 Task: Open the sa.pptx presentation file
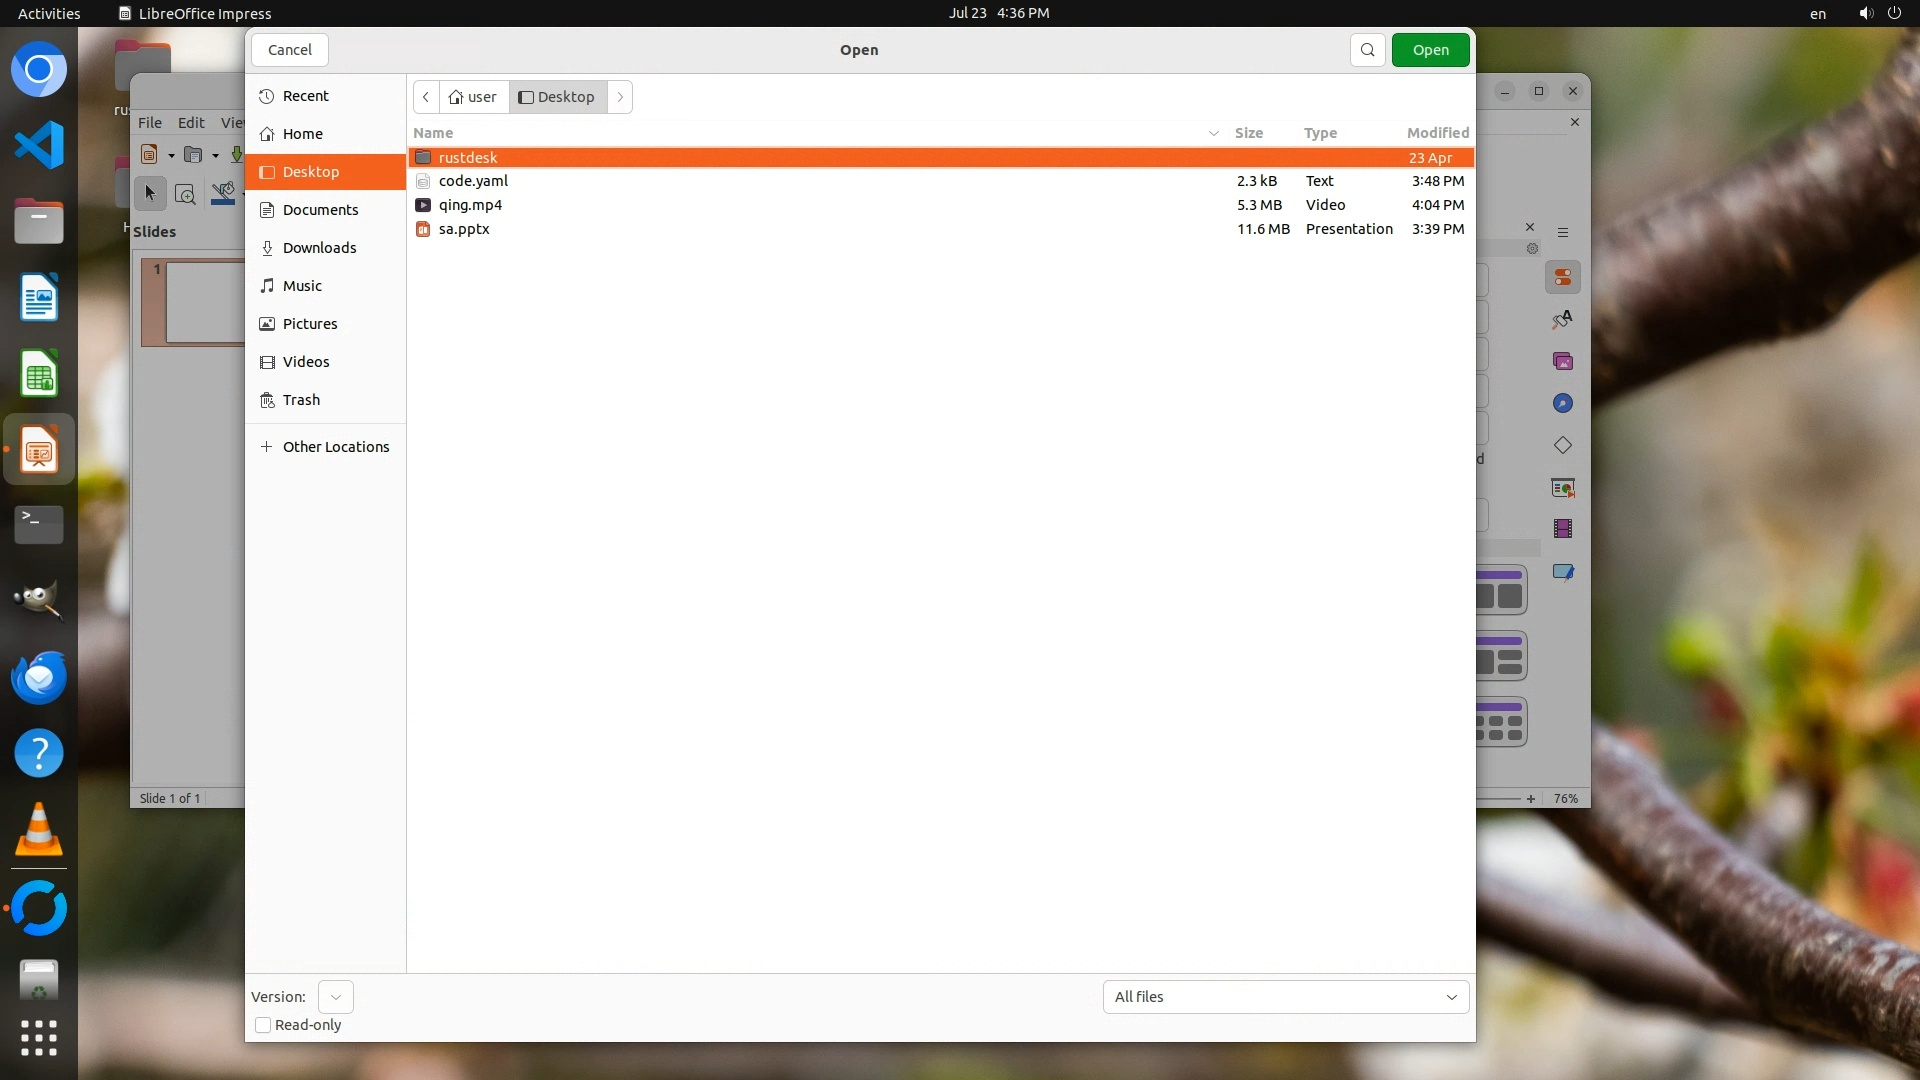[464, 229]
